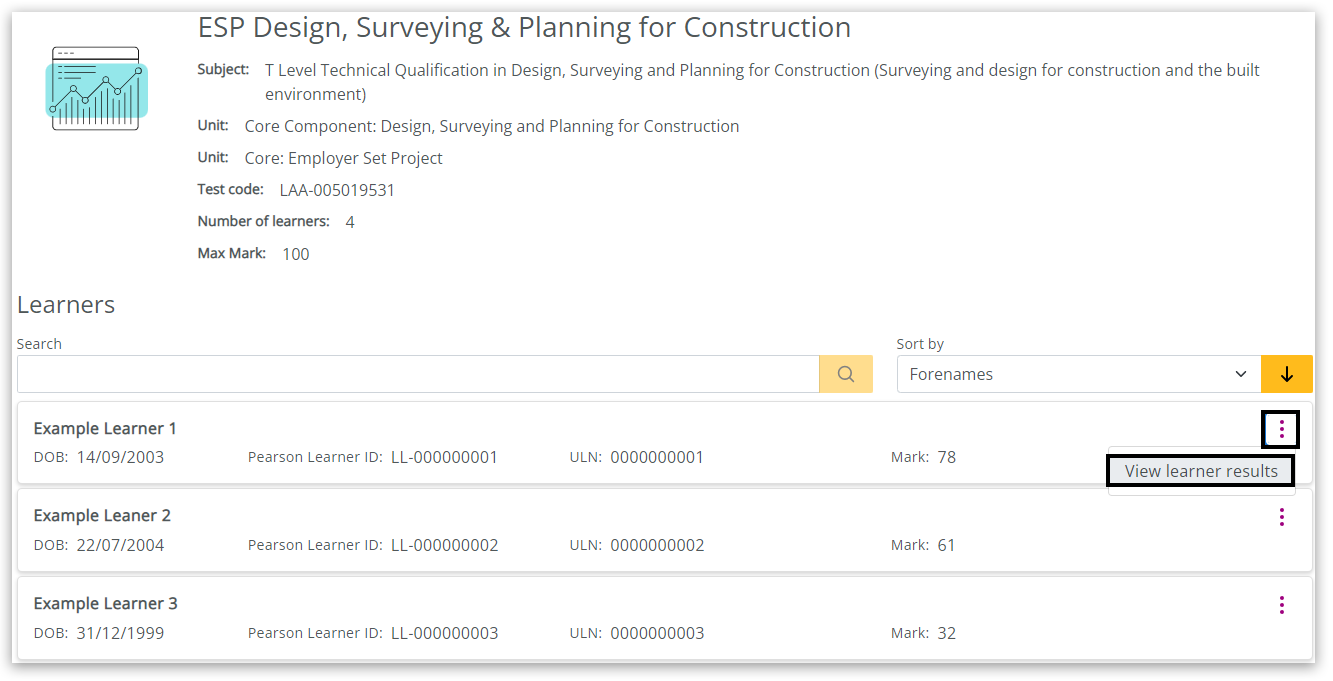1333x681 pixels.
Task: Click the Learners section heading
Action: click(66, 305)
